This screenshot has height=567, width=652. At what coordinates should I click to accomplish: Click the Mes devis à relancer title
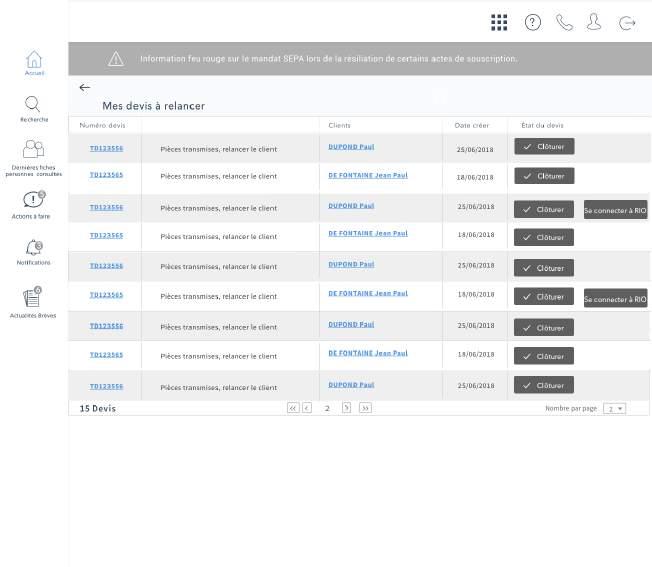coord(153,106)
